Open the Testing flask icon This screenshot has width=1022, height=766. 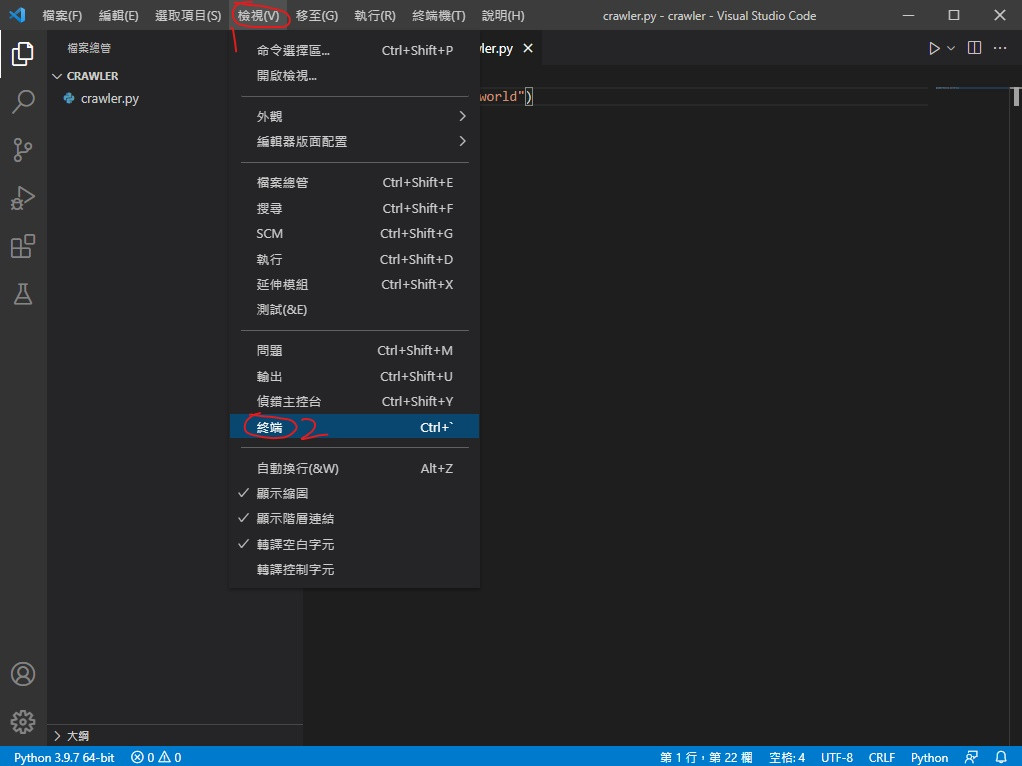point(23,294)
